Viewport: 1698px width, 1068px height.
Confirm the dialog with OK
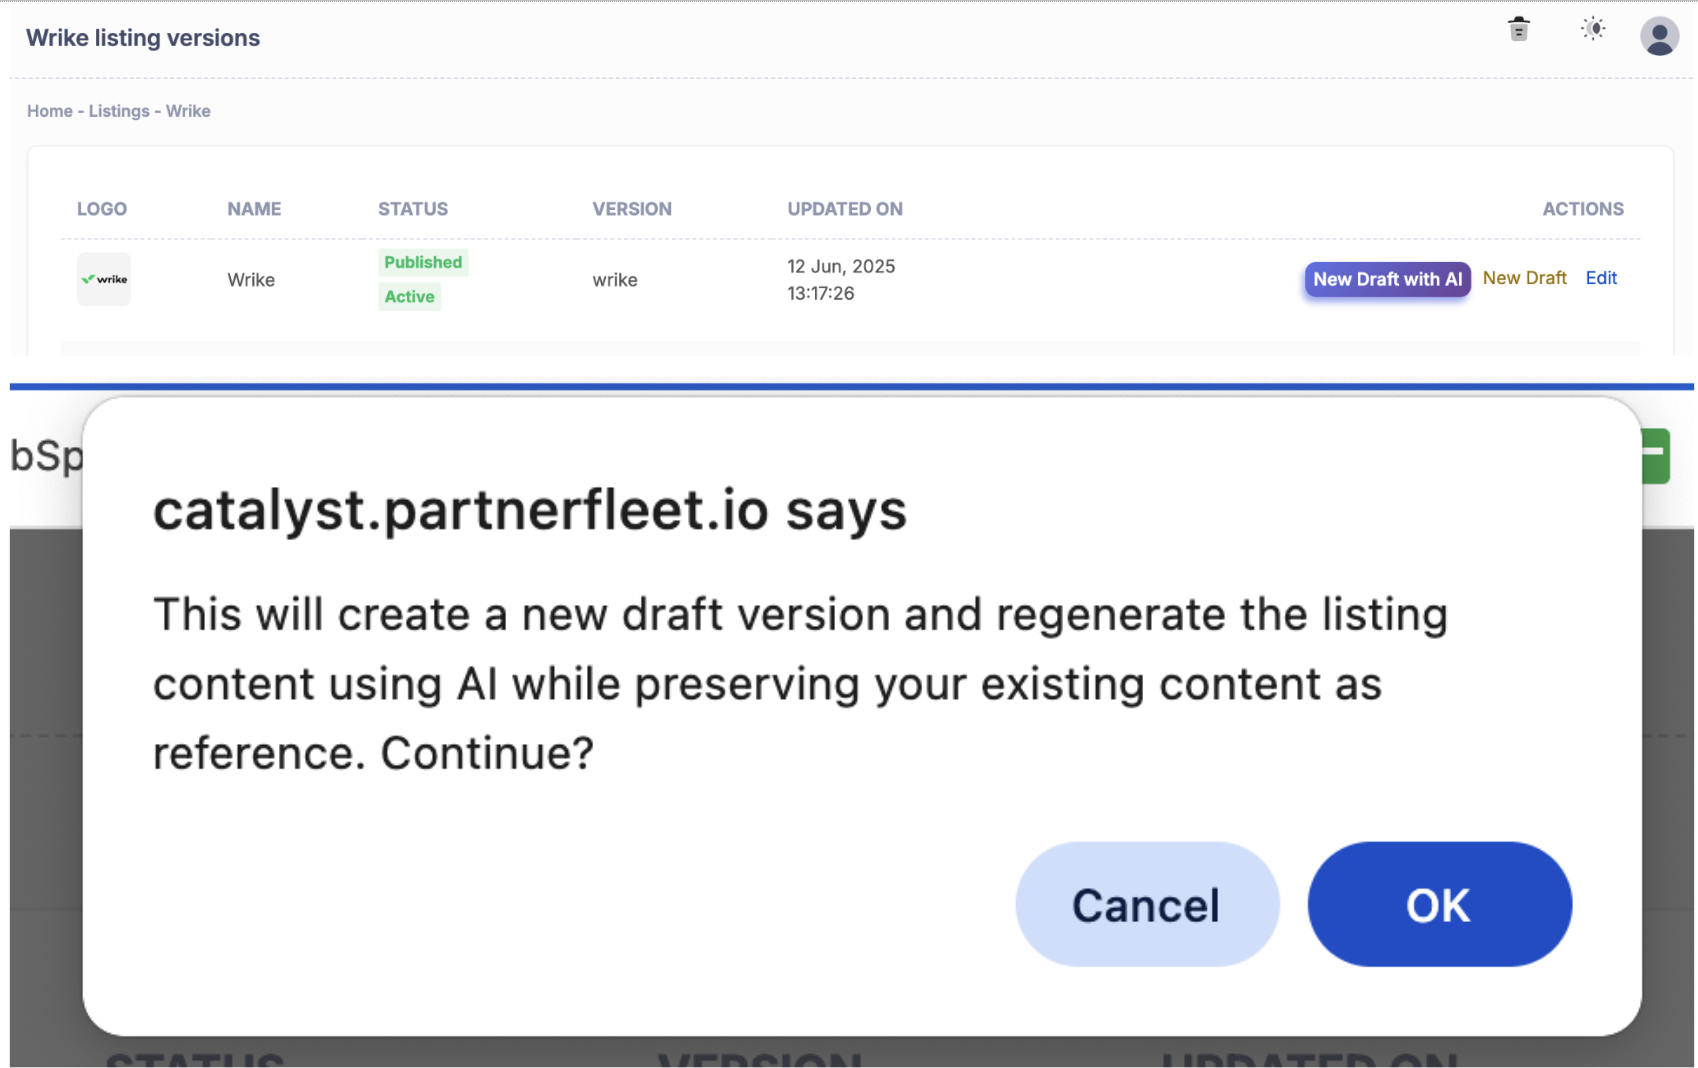click(1439, 904)
